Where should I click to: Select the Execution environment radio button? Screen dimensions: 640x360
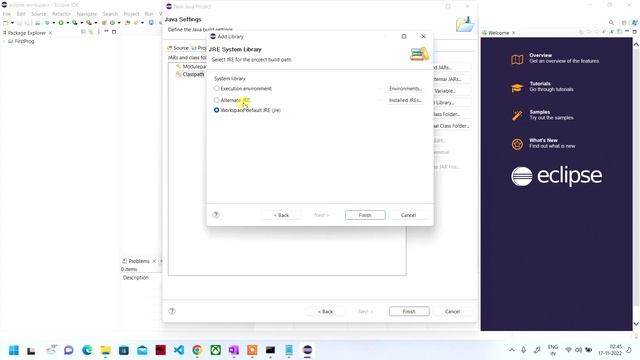(216, 88)
